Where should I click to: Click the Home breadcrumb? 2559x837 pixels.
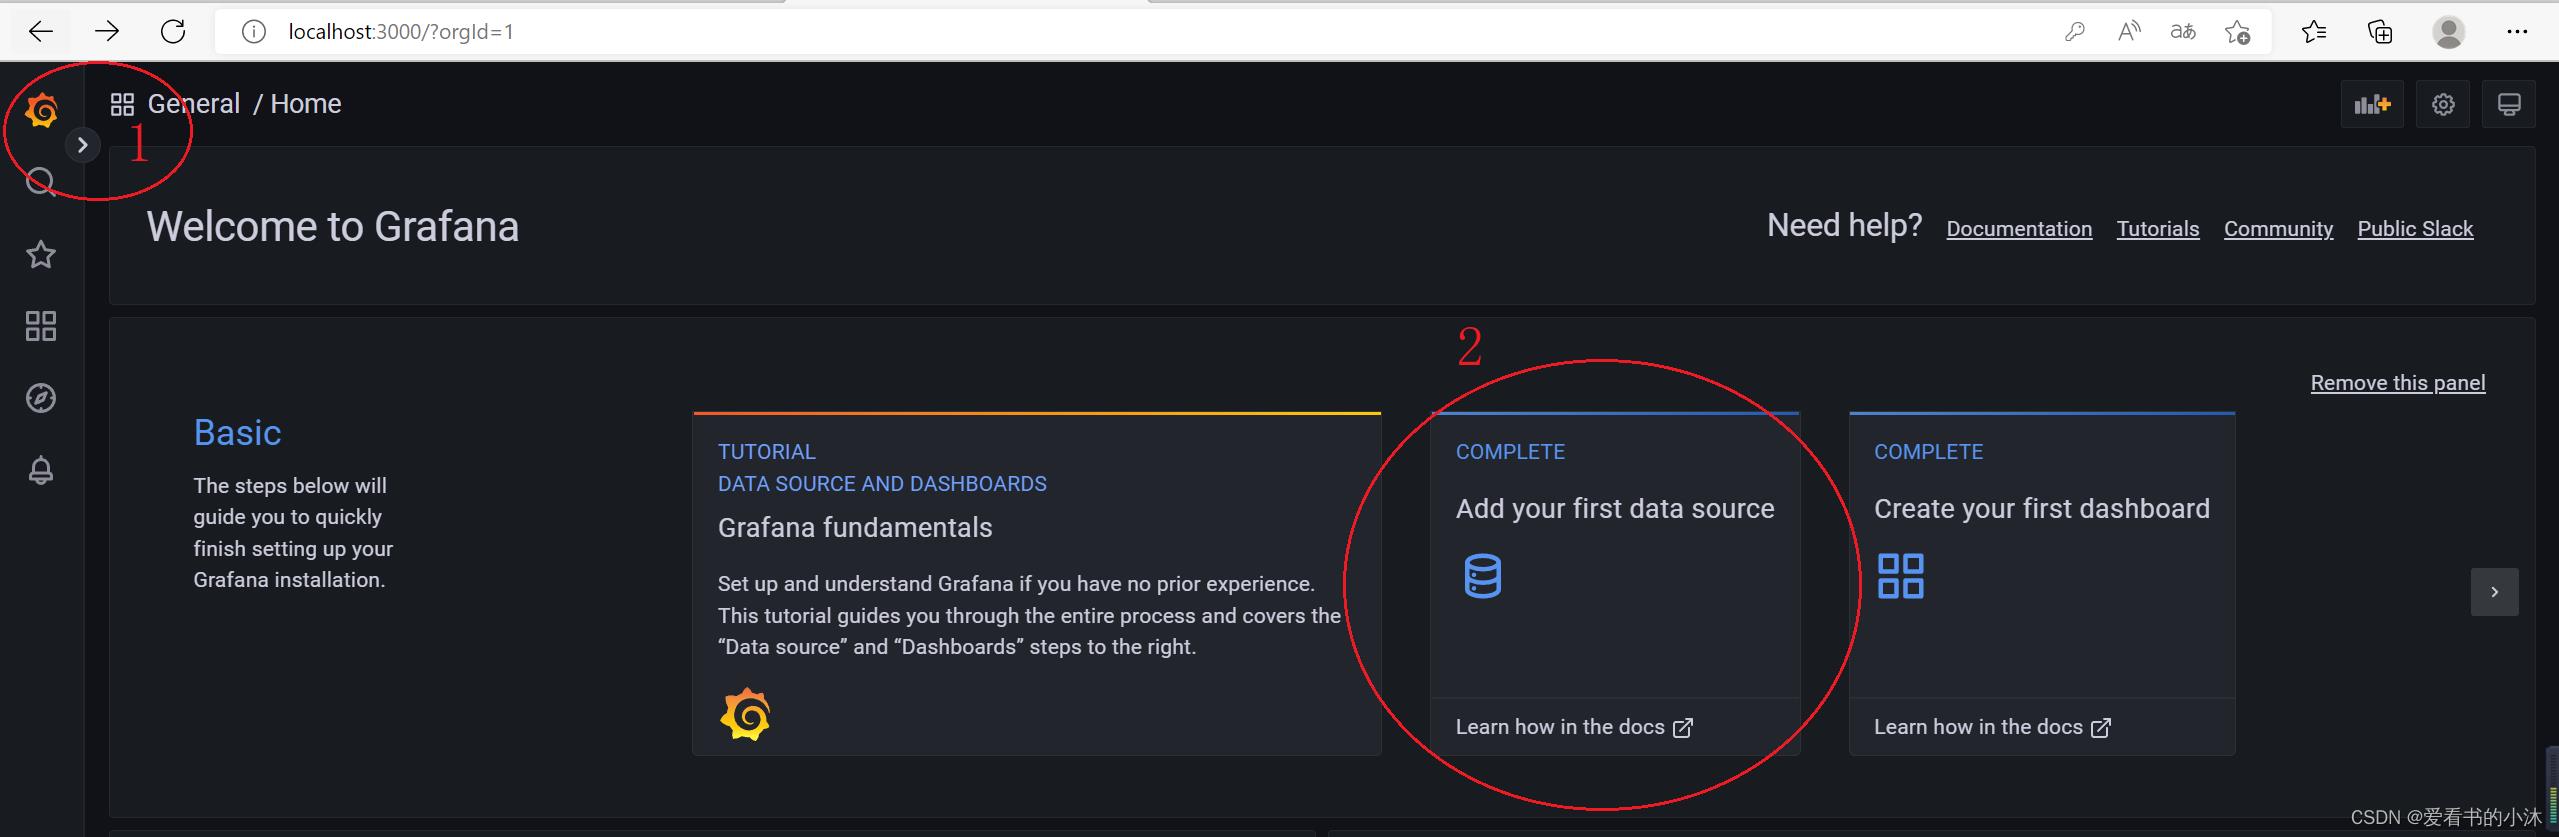(306, 104)
